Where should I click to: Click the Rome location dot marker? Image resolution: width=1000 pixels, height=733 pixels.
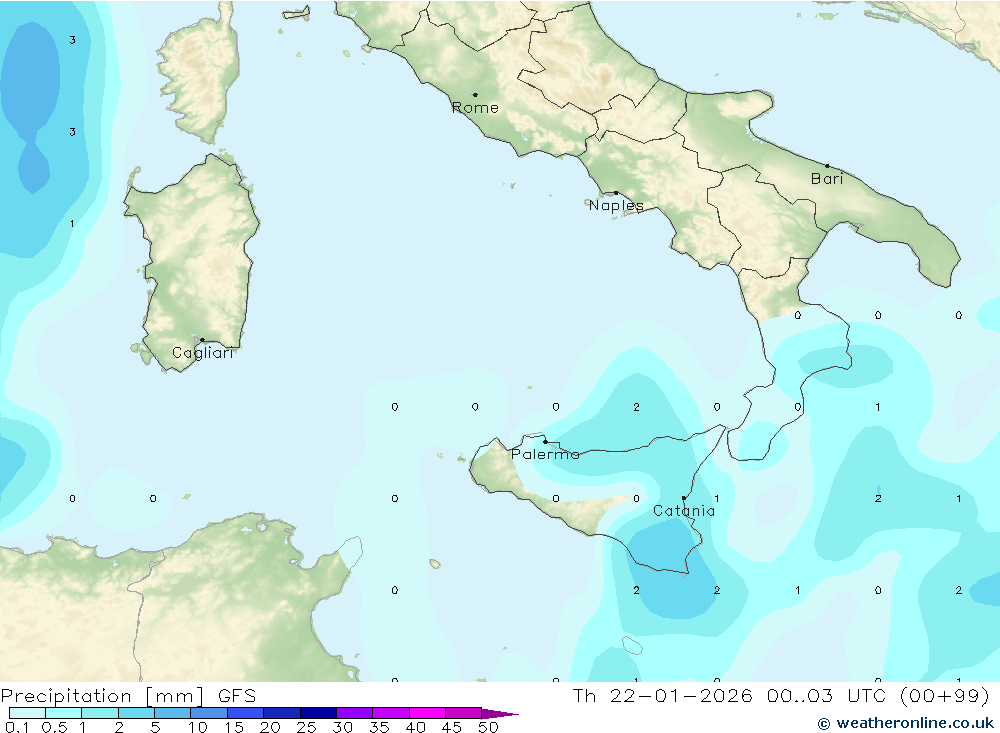[x=475, y=94]
